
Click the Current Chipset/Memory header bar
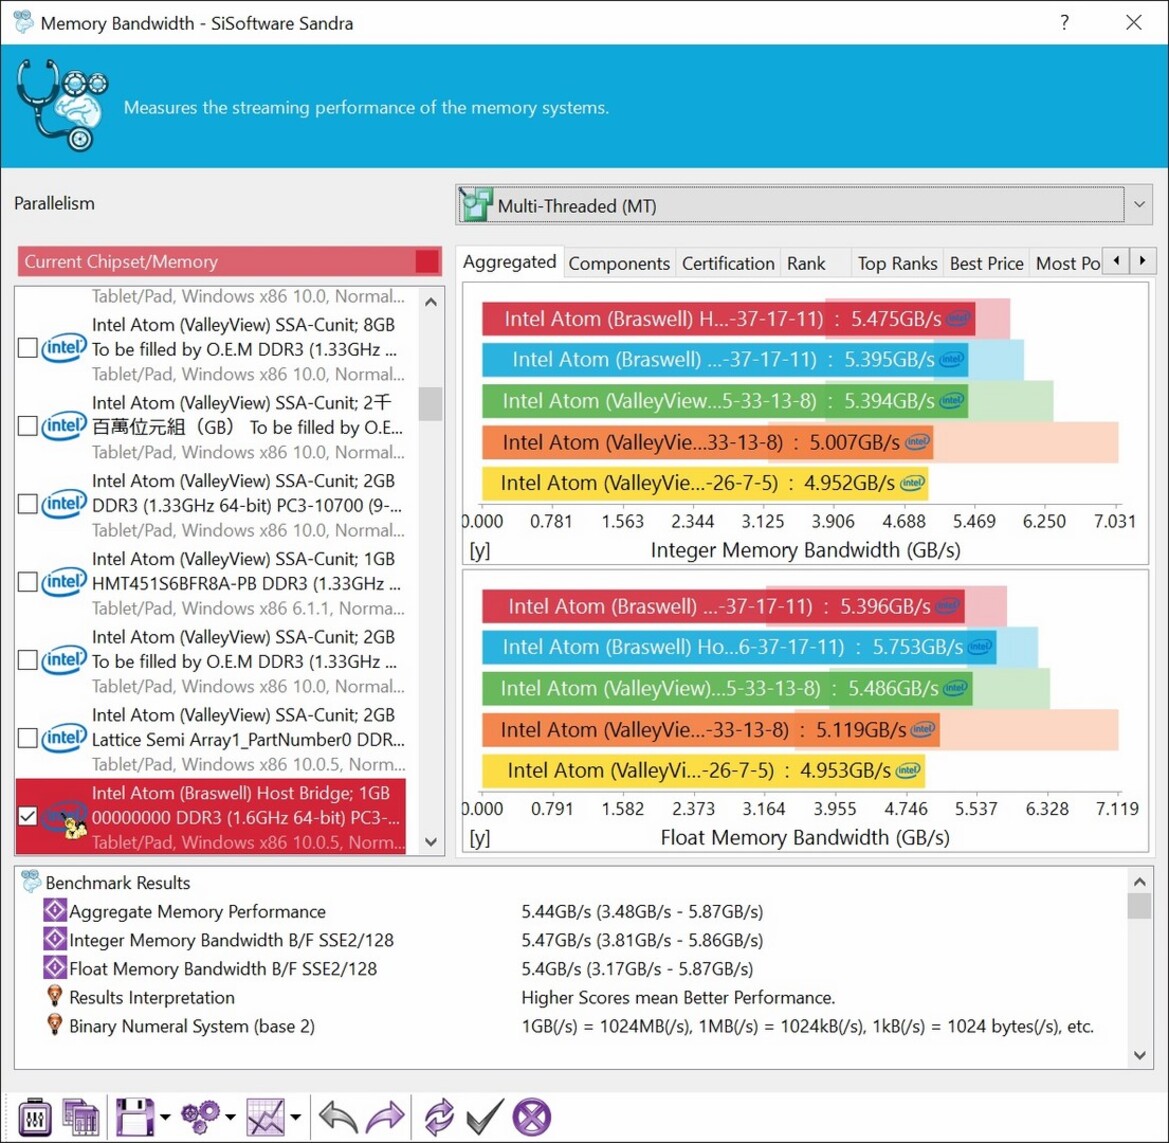[x=230, y=261]
